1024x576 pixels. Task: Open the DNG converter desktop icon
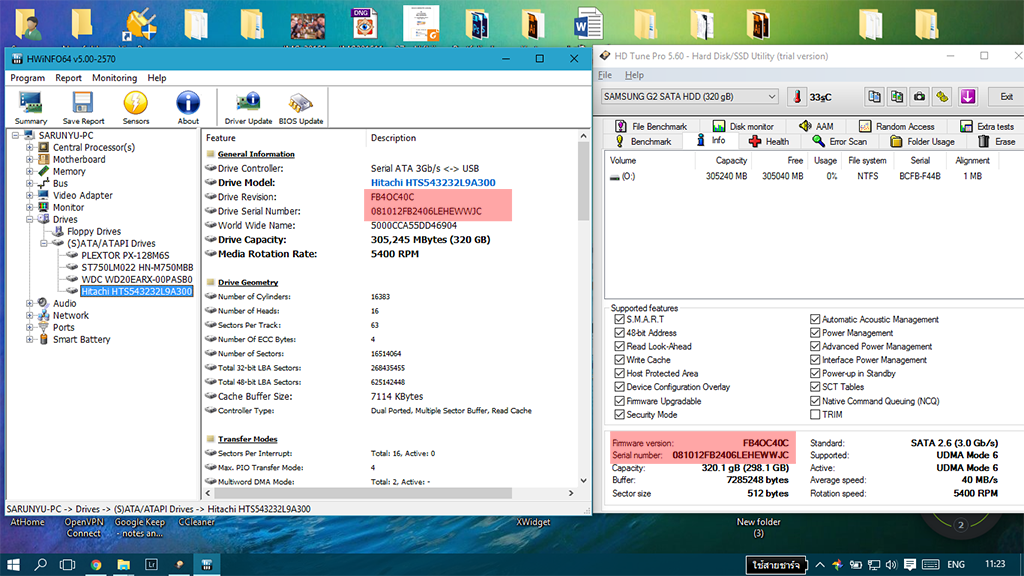(x=364, y=24)
